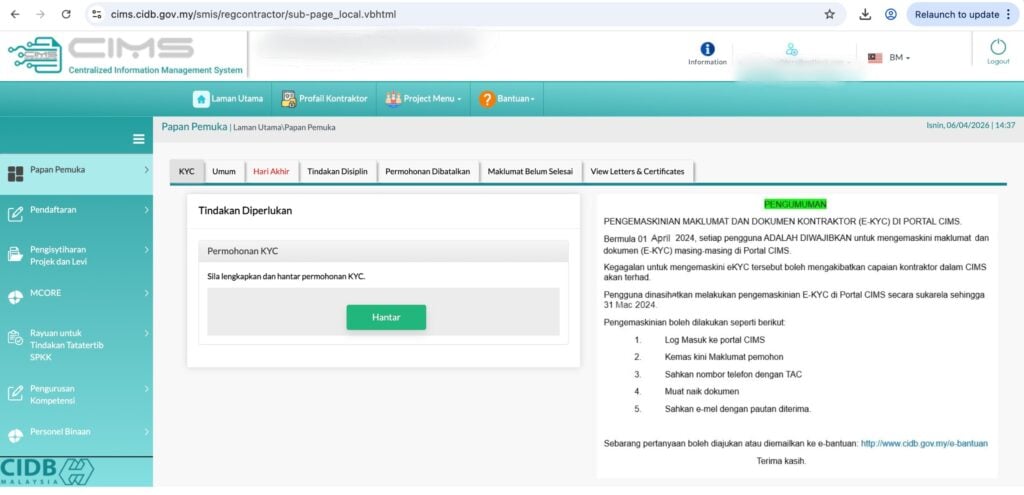Click the CIMS logo

tap(124, 55)
